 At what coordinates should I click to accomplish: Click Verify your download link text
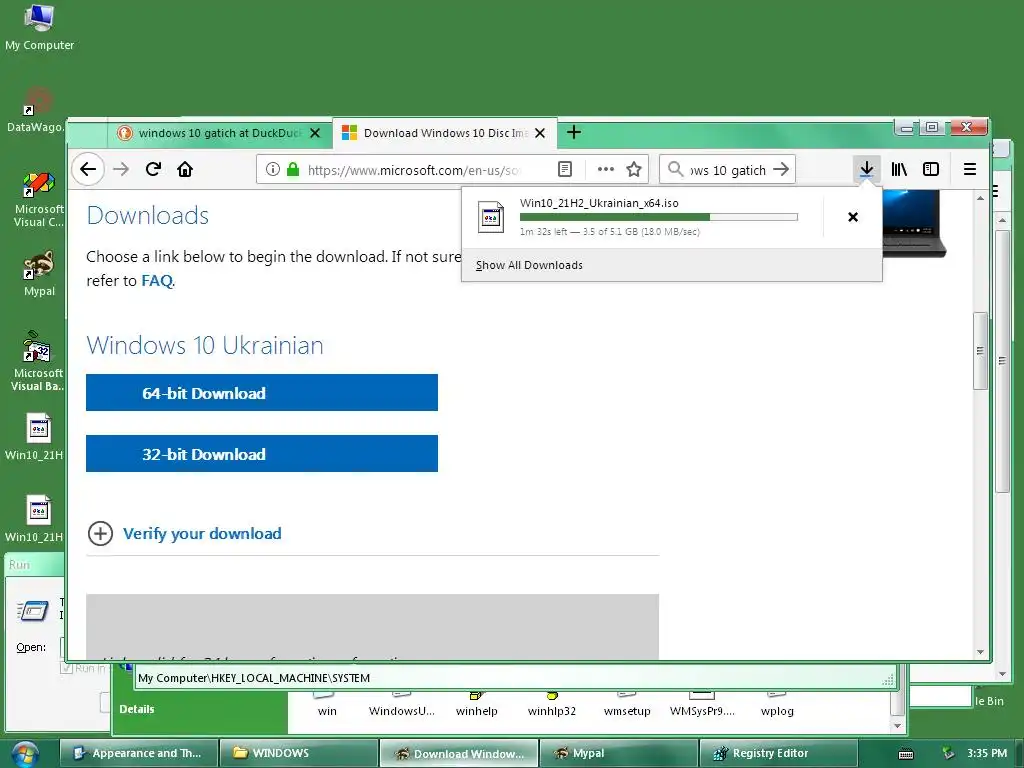click(202, 534)
